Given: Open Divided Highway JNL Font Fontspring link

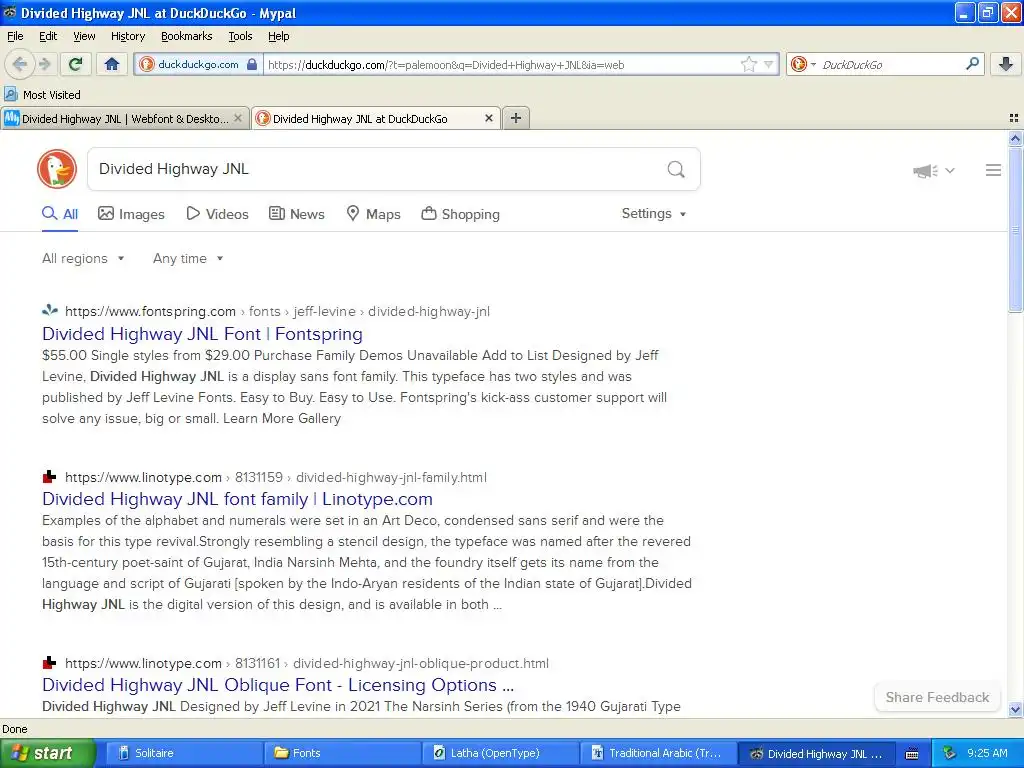Looking at the screenshot, I should (202, 334).
